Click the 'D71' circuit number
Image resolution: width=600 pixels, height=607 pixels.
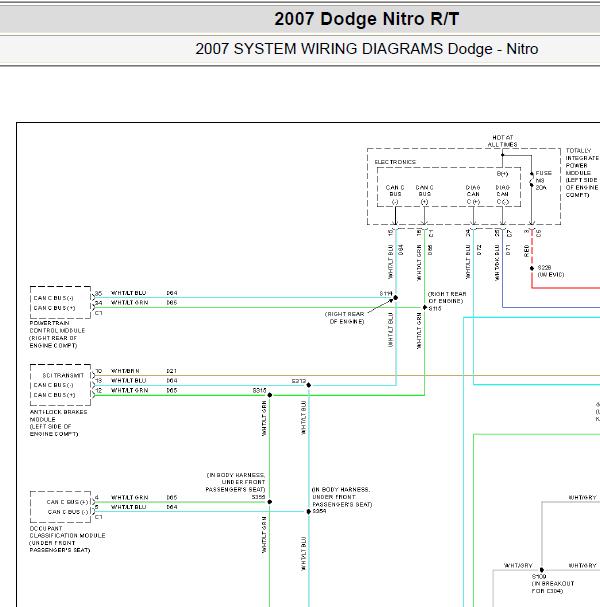pyautogui.click(x=508, y=250)
